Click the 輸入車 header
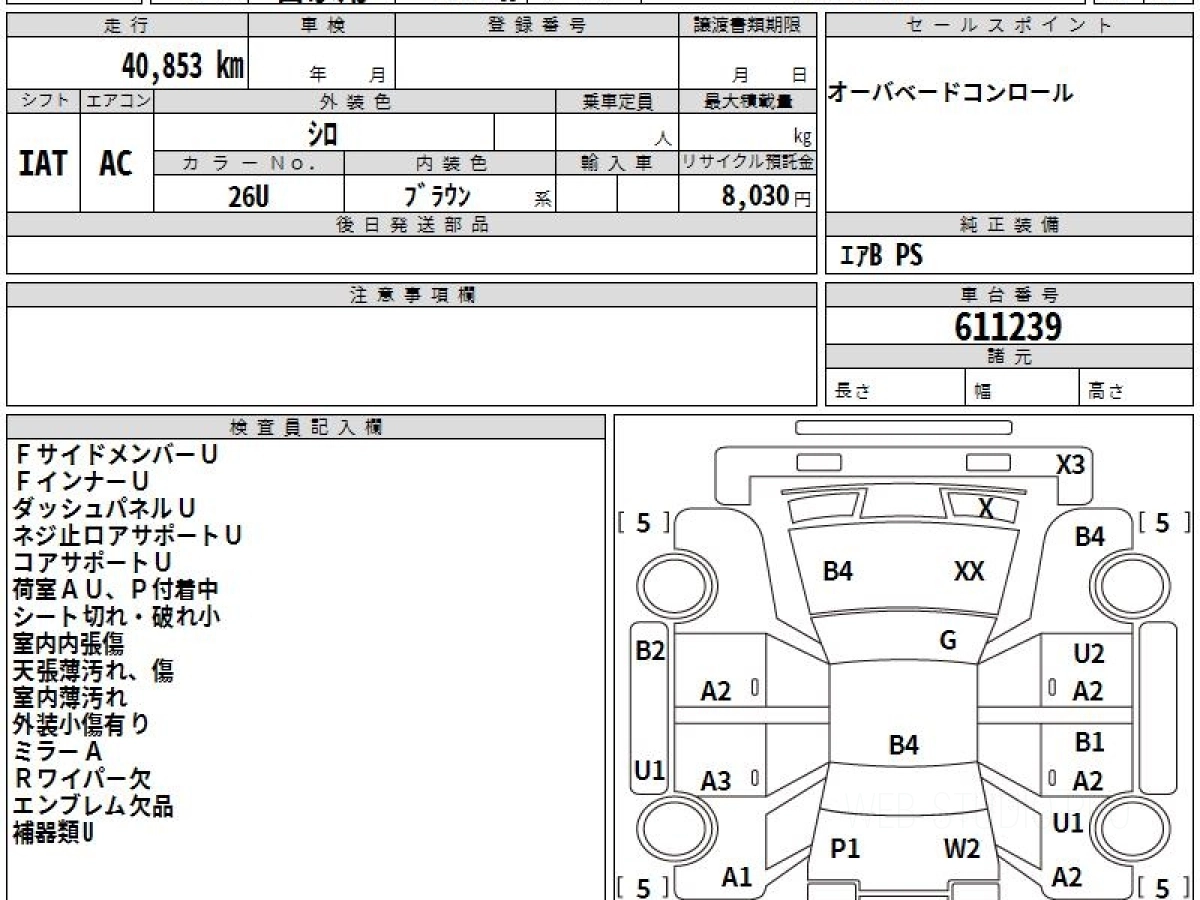The height and width of the screenshot is (900, 1200). (617, 163)
